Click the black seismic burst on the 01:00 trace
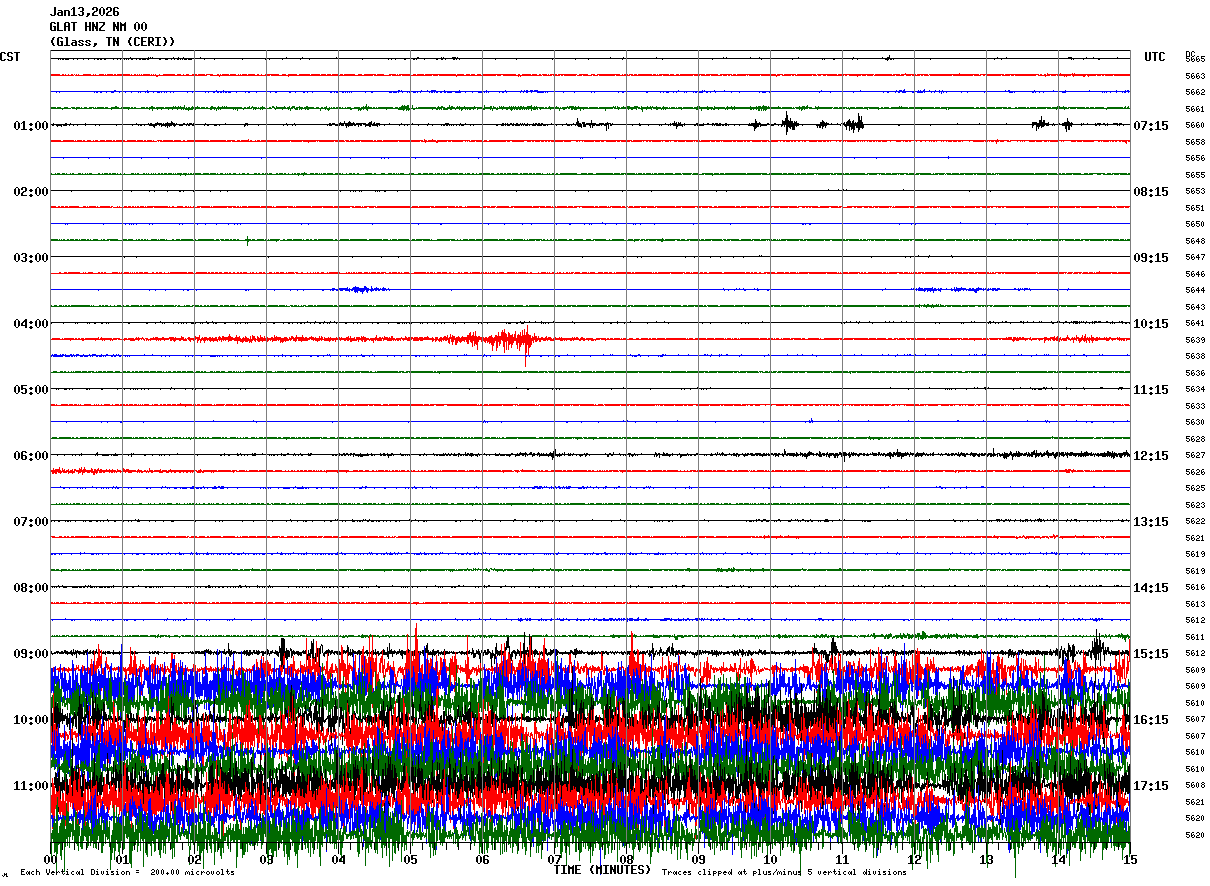Image resolution: width=1210 pixels, height=886 pixels. 789,124
